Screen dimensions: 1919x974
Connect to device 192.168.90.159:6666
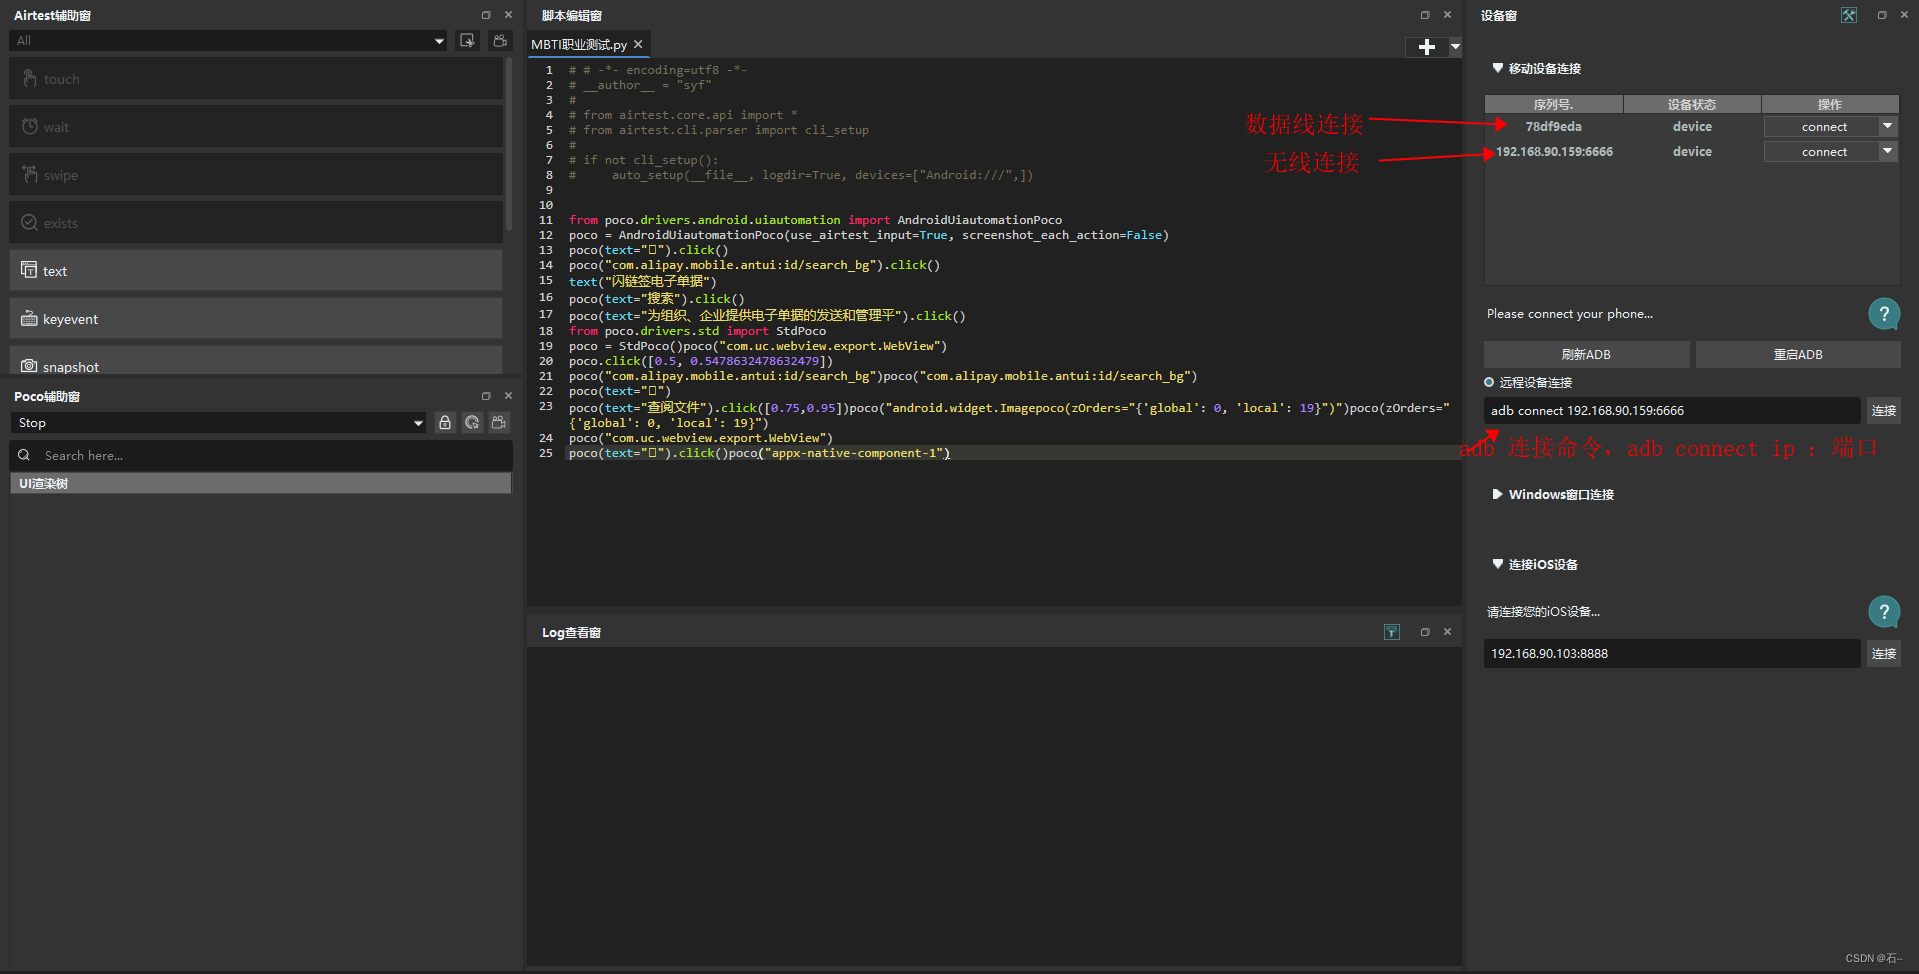1823,152
